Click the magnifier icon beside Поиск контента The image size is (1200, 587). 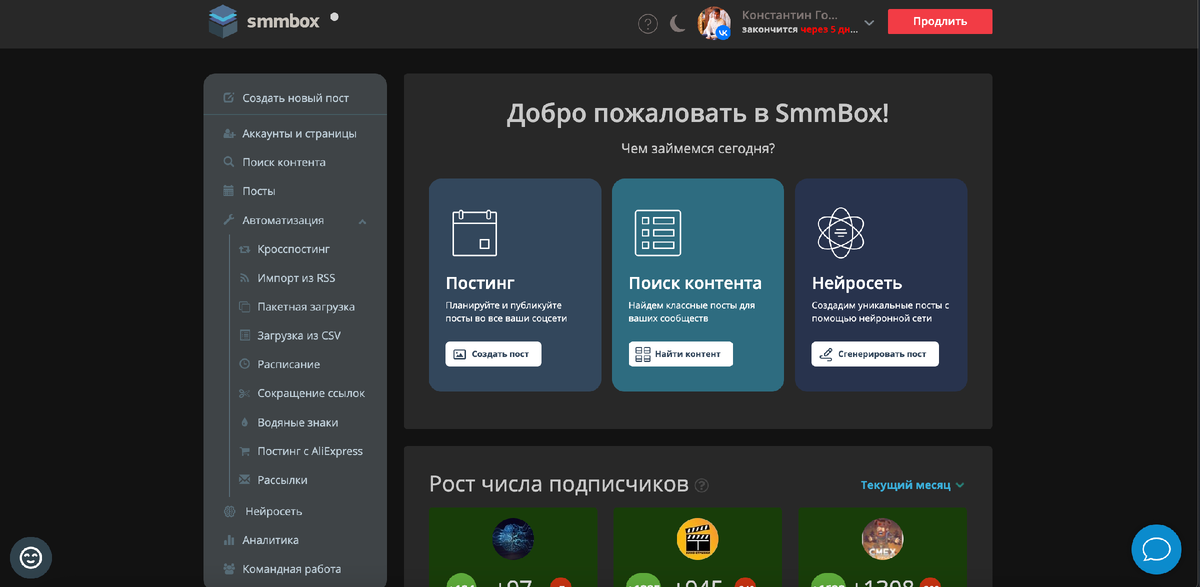[x=229, y=162]
